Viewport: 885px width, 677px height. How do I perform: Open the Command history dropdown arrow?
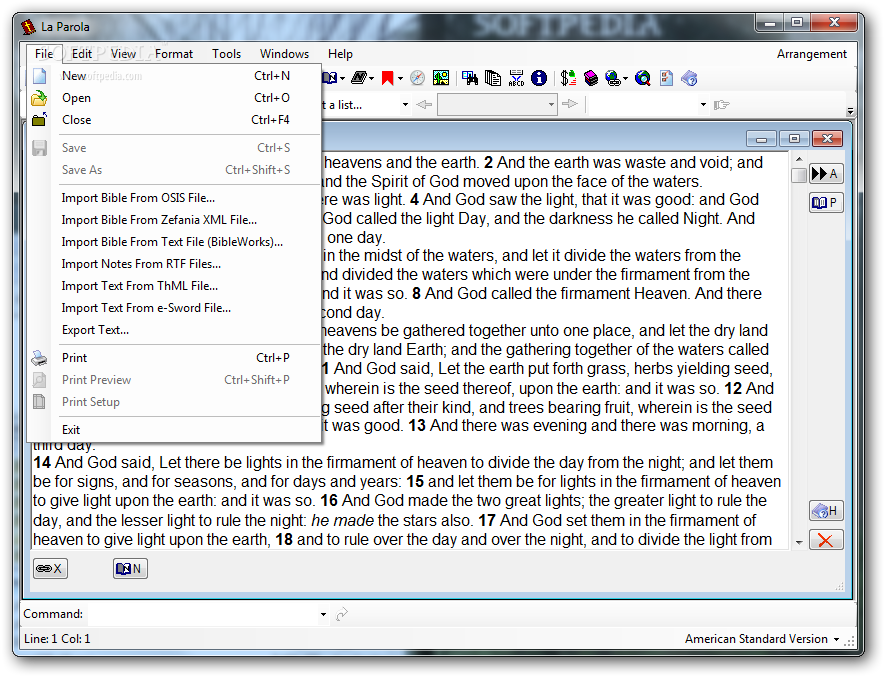coord(323,614)
